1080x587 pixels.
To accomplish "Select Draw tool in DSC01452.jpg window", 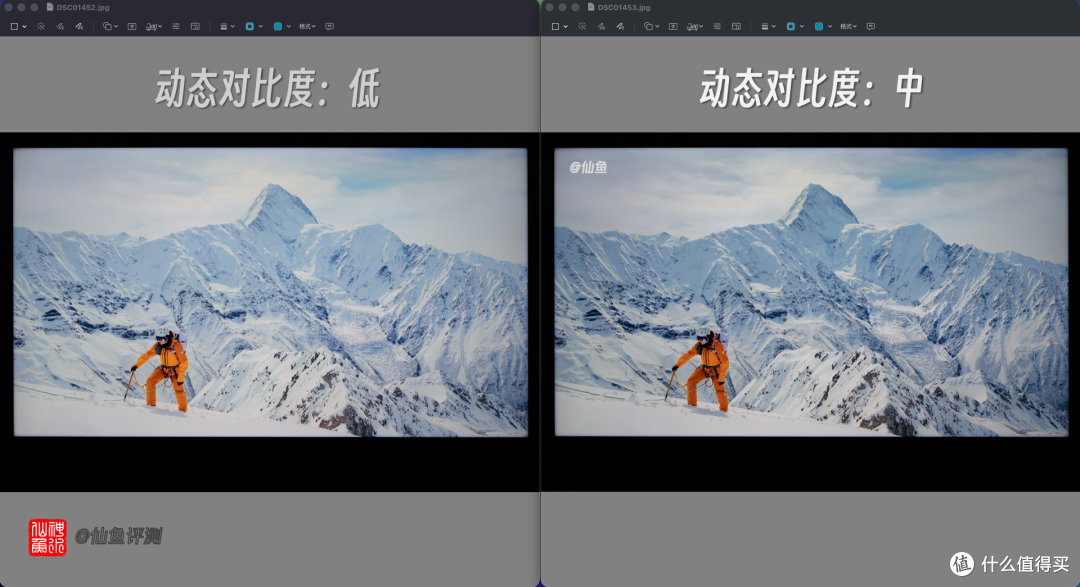I will (x=79, y=26).
